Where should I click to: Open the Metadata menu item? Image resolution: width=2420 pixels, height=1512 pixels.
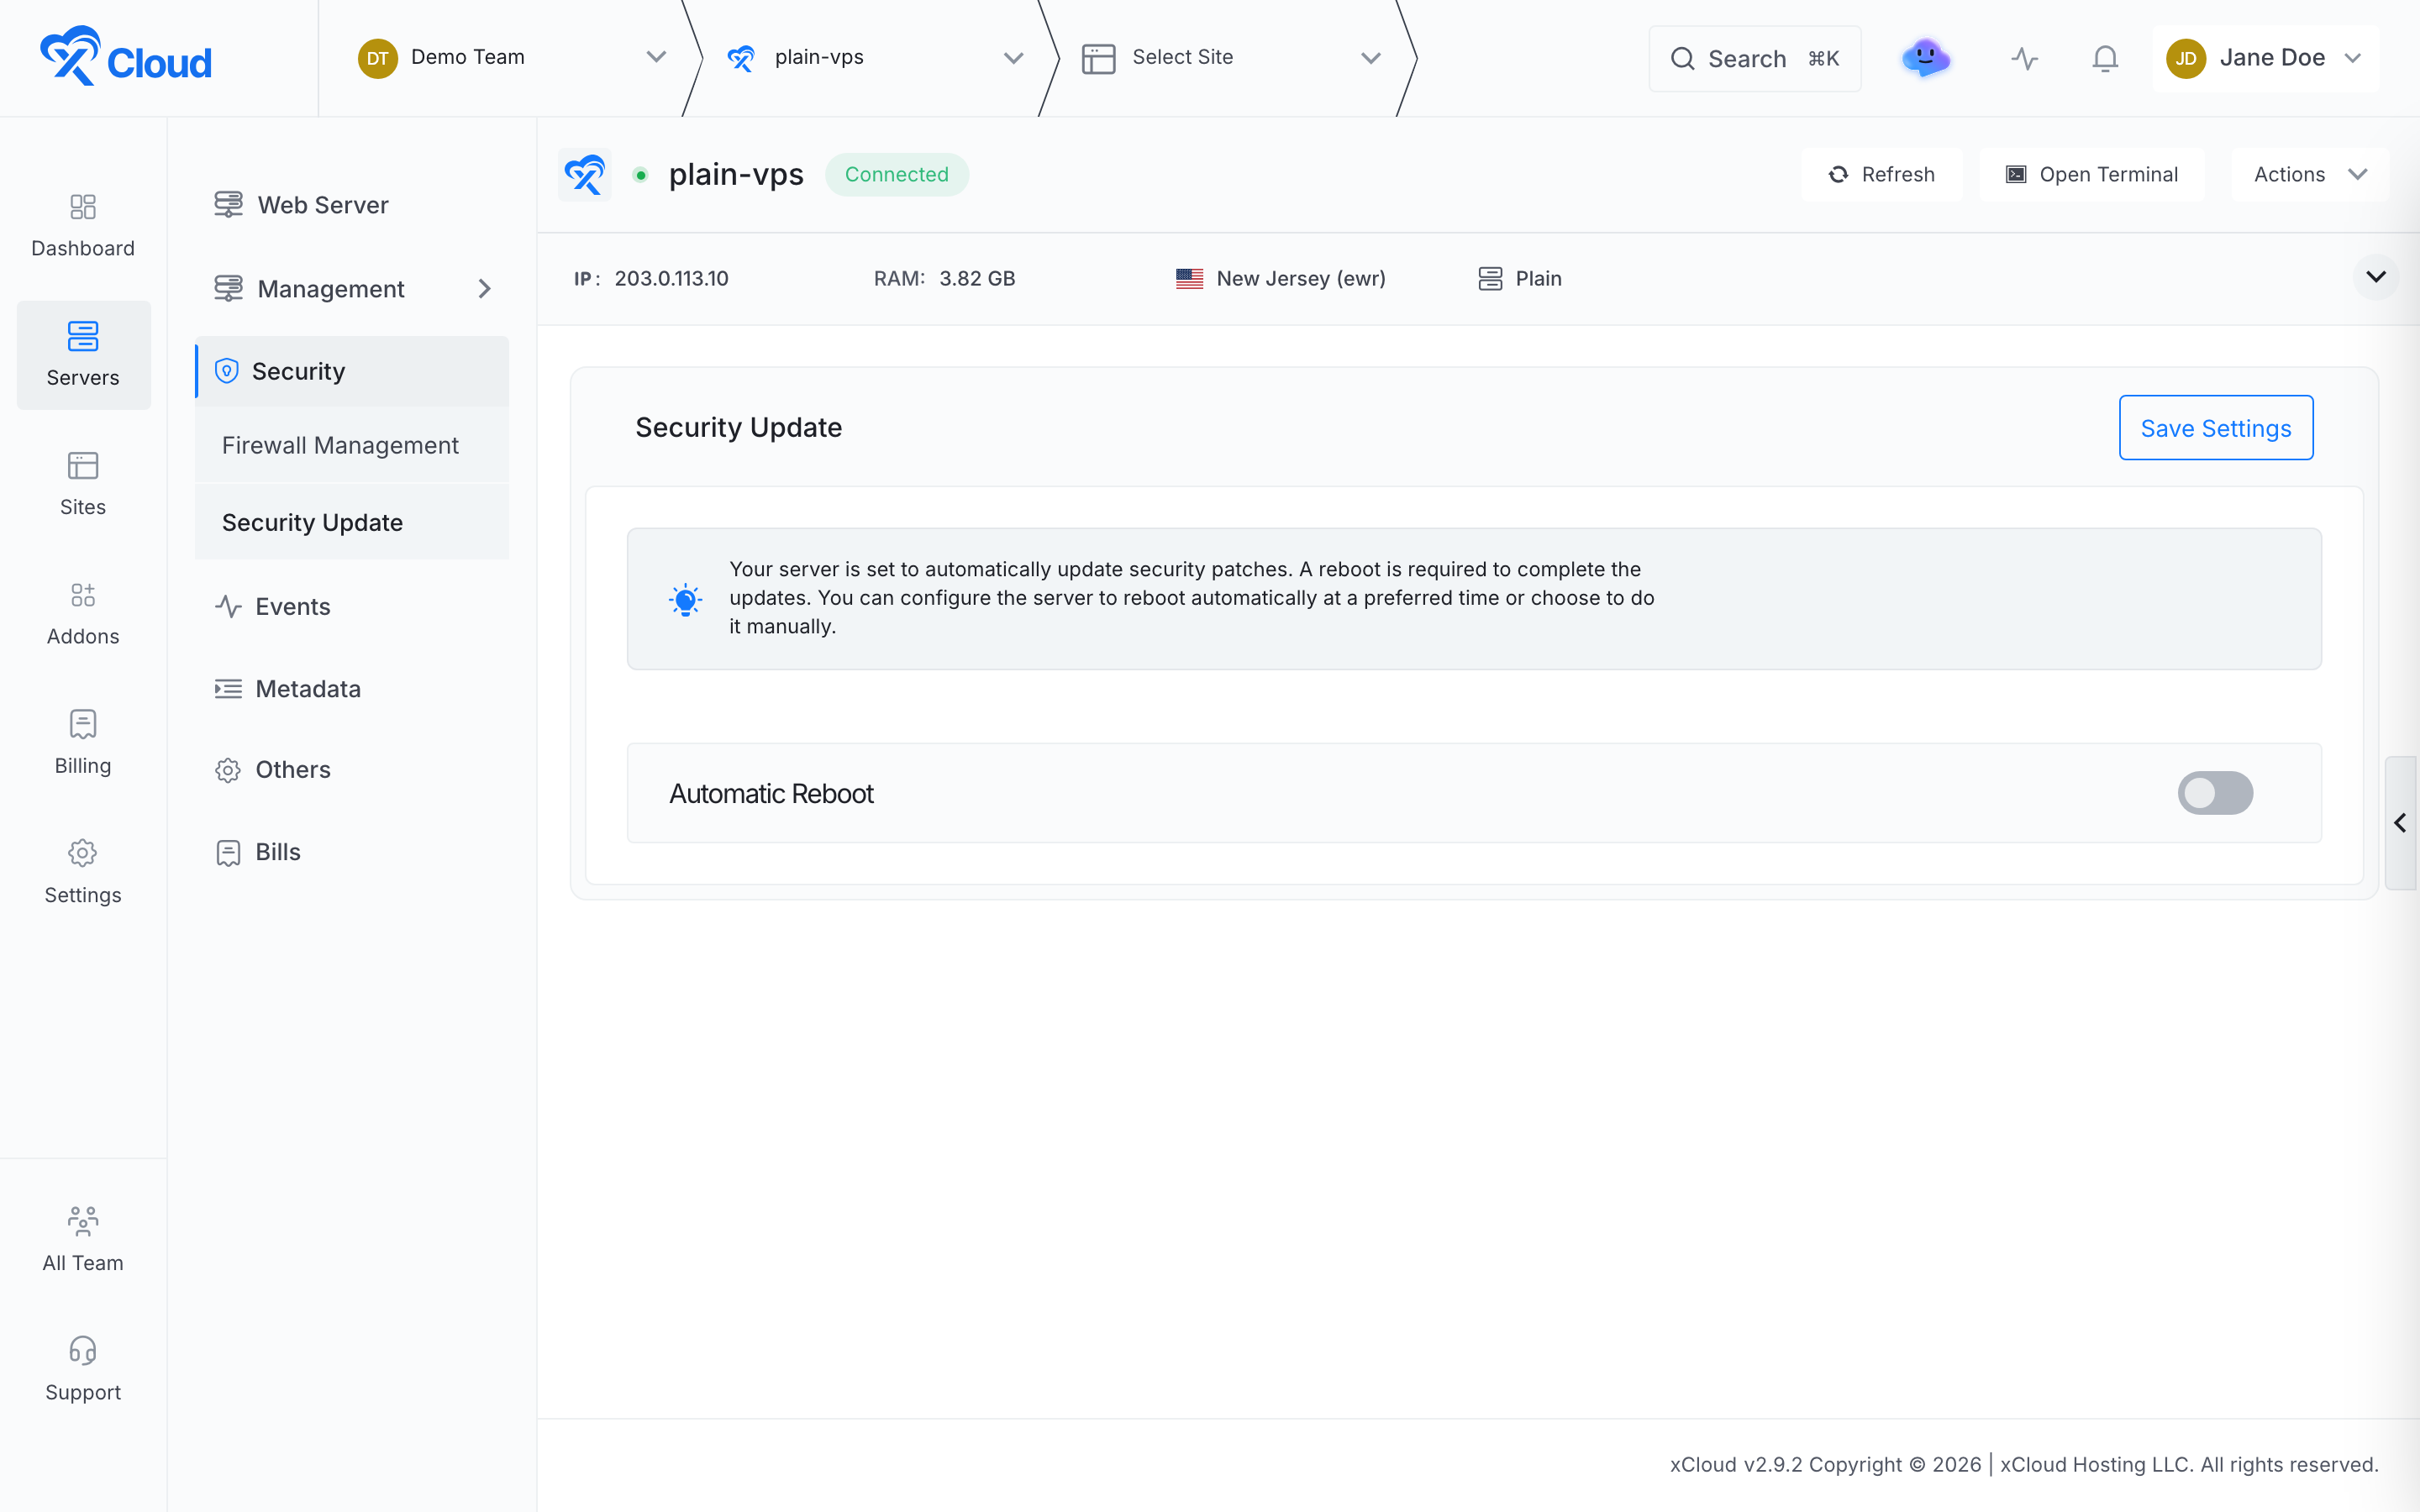coord(352,689)
